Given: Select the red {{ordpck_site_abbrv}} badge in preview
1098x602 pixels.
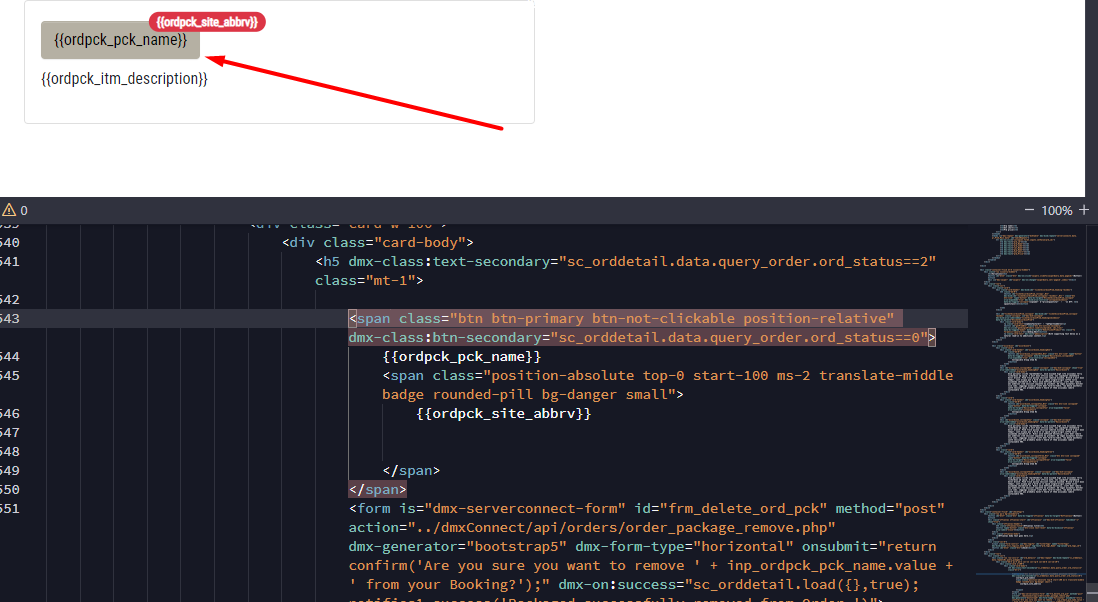Looking at the screenshot, I should (207, 21).
